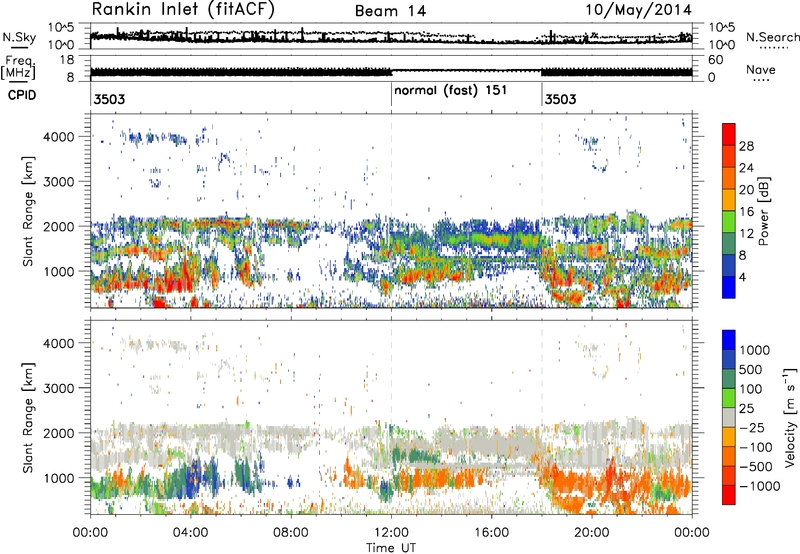Viewport: 800px width, 554px height.
Task: Select the "N.Sky" axis label
Action: click(19, 37)
